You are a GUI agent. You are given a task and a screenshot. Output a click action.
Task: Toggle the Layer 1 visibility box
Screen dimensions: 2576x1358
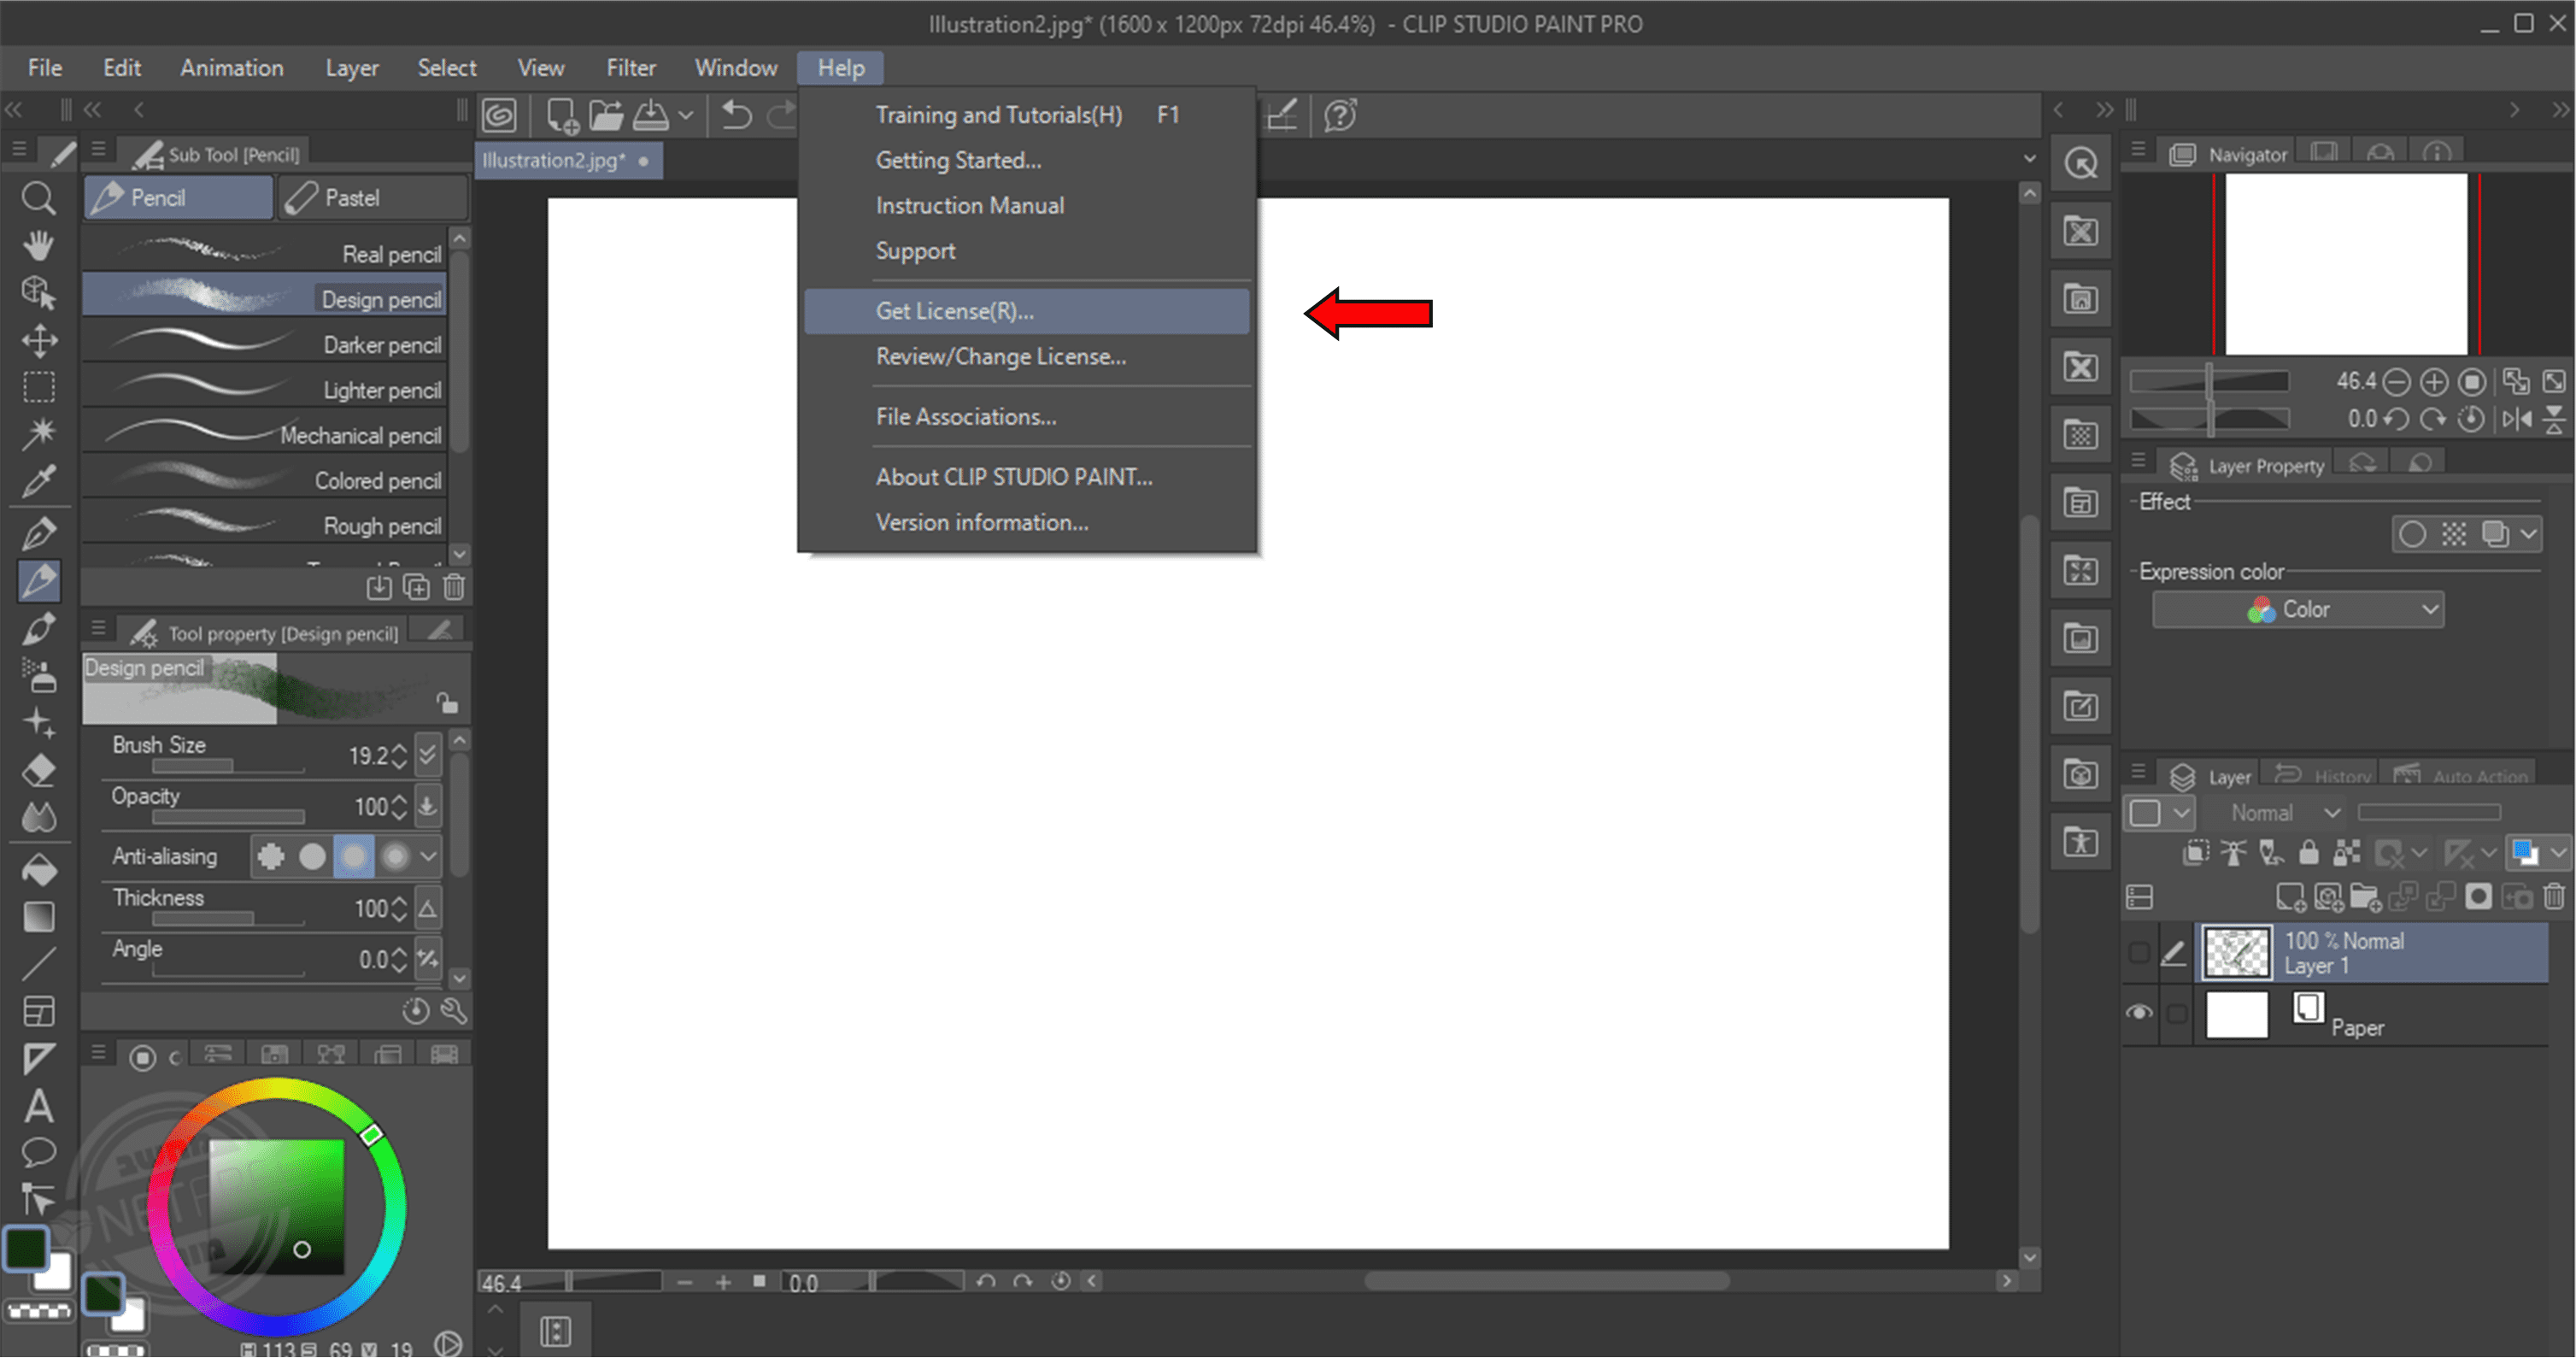point(2139,953)
